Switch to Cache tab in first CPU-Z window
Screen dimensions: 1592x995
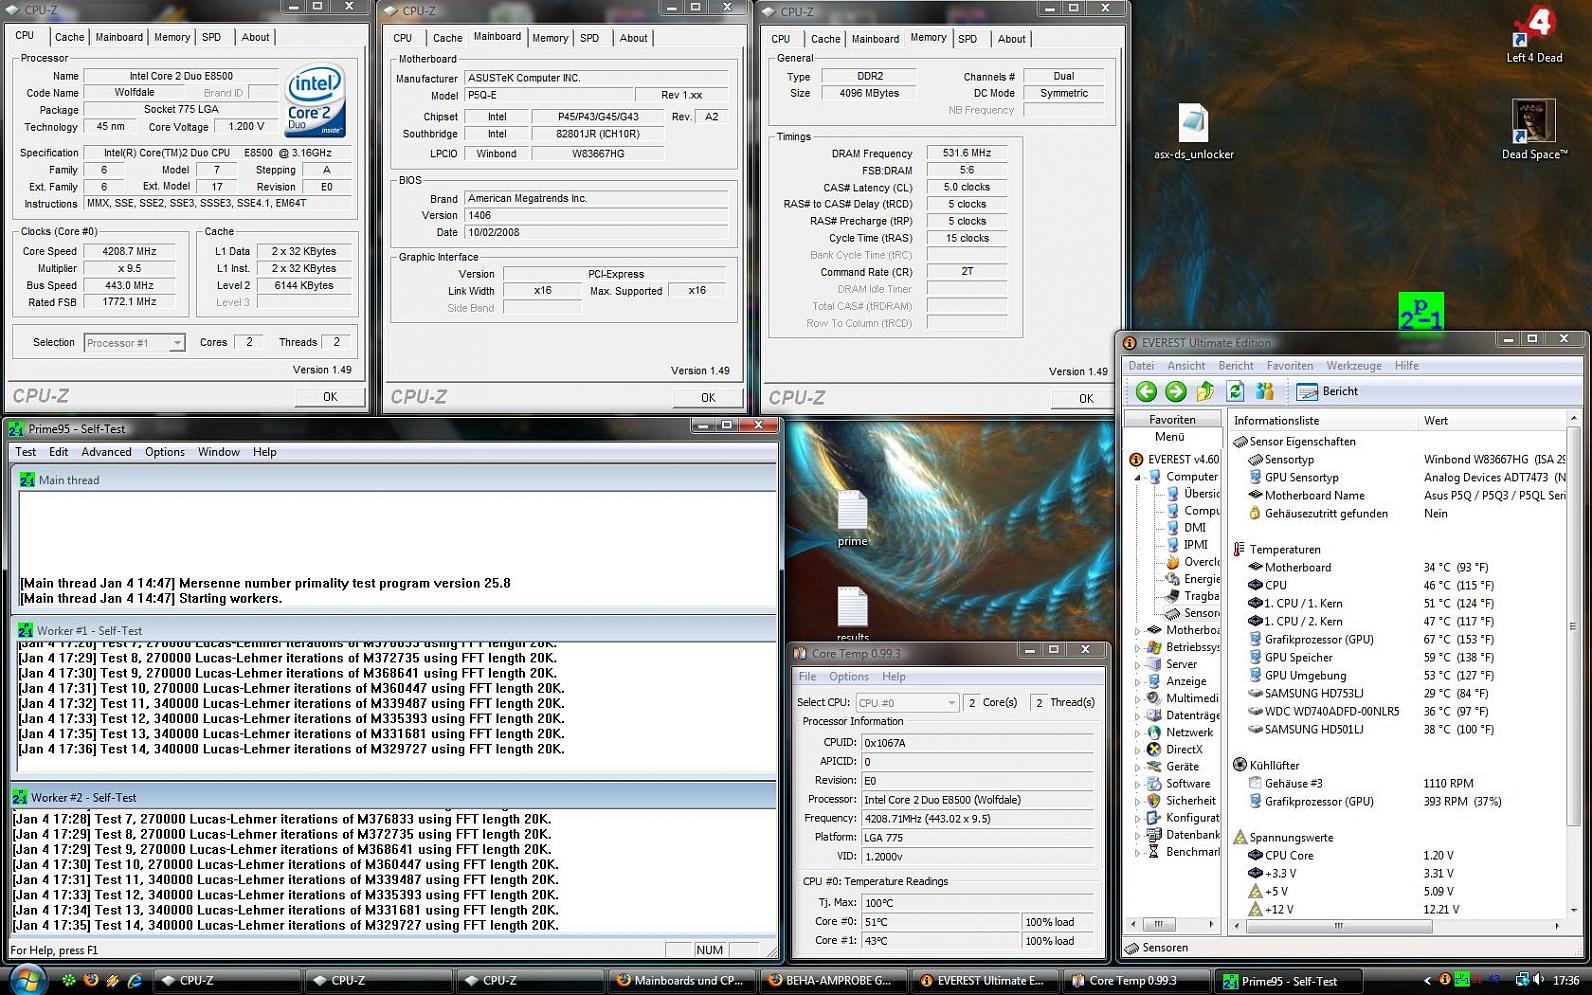pyautogui.click(x=69, y=37)
